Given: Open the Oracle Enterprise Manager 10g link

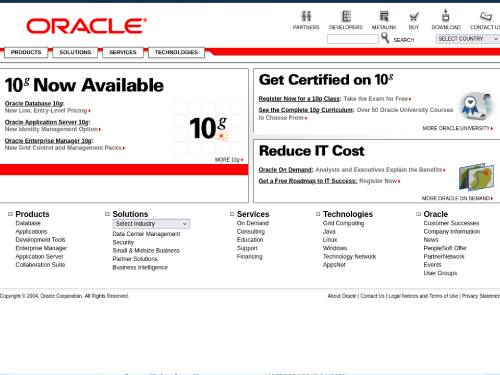Looking at the screenshot, I should [49, 141].
